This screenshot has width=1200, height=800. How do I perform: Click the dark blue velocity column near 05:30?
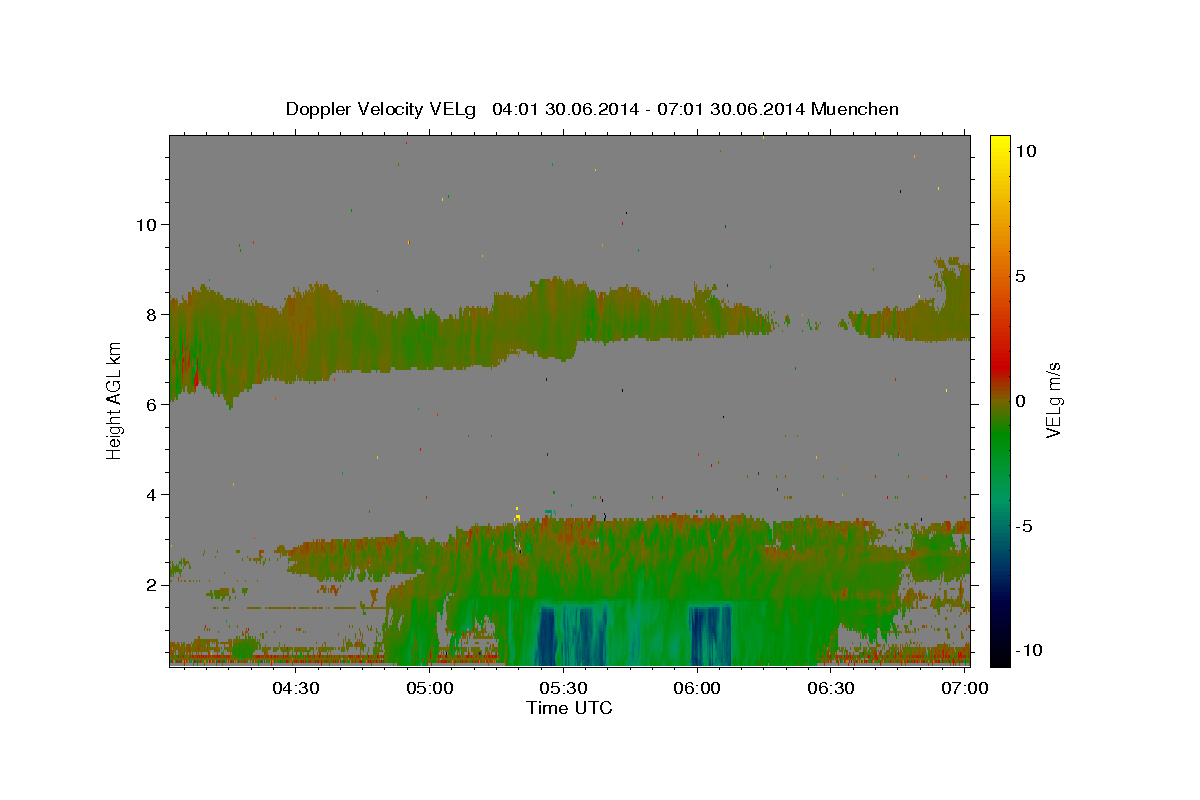point(548,635)
